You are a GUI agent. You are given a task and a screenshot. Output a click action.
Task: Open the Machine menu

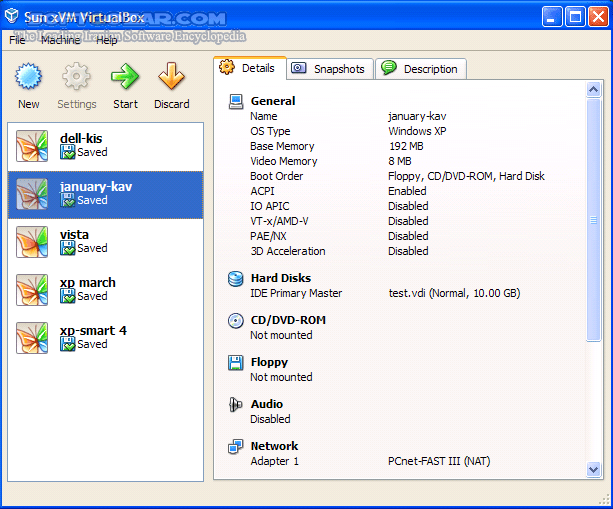point(61,40)
